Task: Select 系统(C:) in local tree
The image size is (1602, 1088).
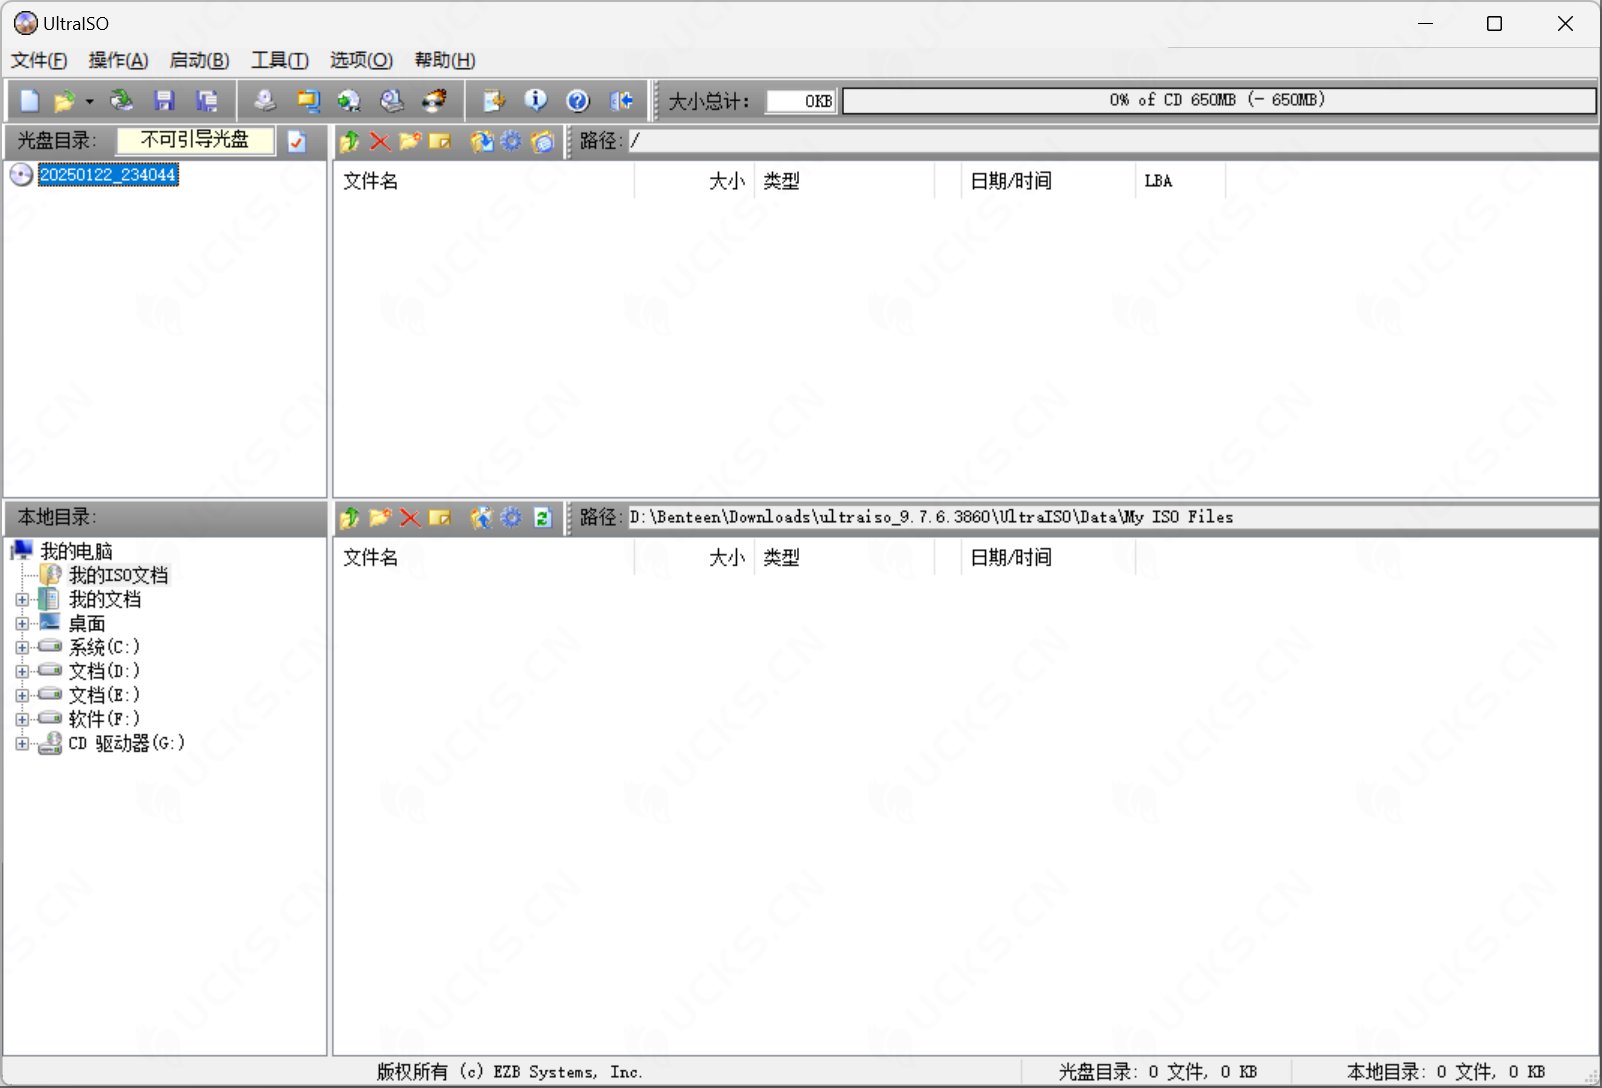Action: point(104,647)
